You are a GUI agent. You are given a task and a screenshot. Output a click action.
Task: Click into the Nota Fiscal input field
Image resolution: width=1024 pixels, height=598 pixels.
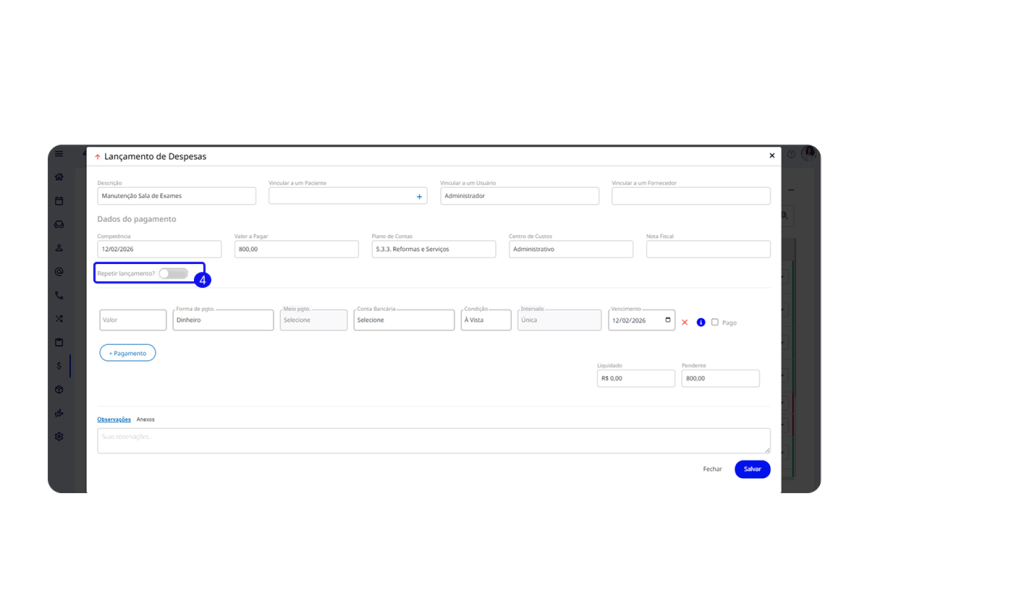[x=708, y=249]
